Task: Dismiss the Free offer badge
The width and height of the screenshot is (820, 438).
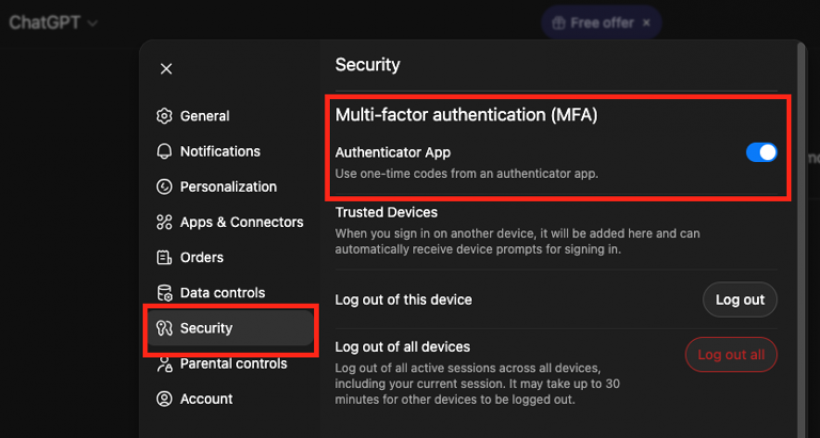Action: pyautogui.click(x=646, y=22)
